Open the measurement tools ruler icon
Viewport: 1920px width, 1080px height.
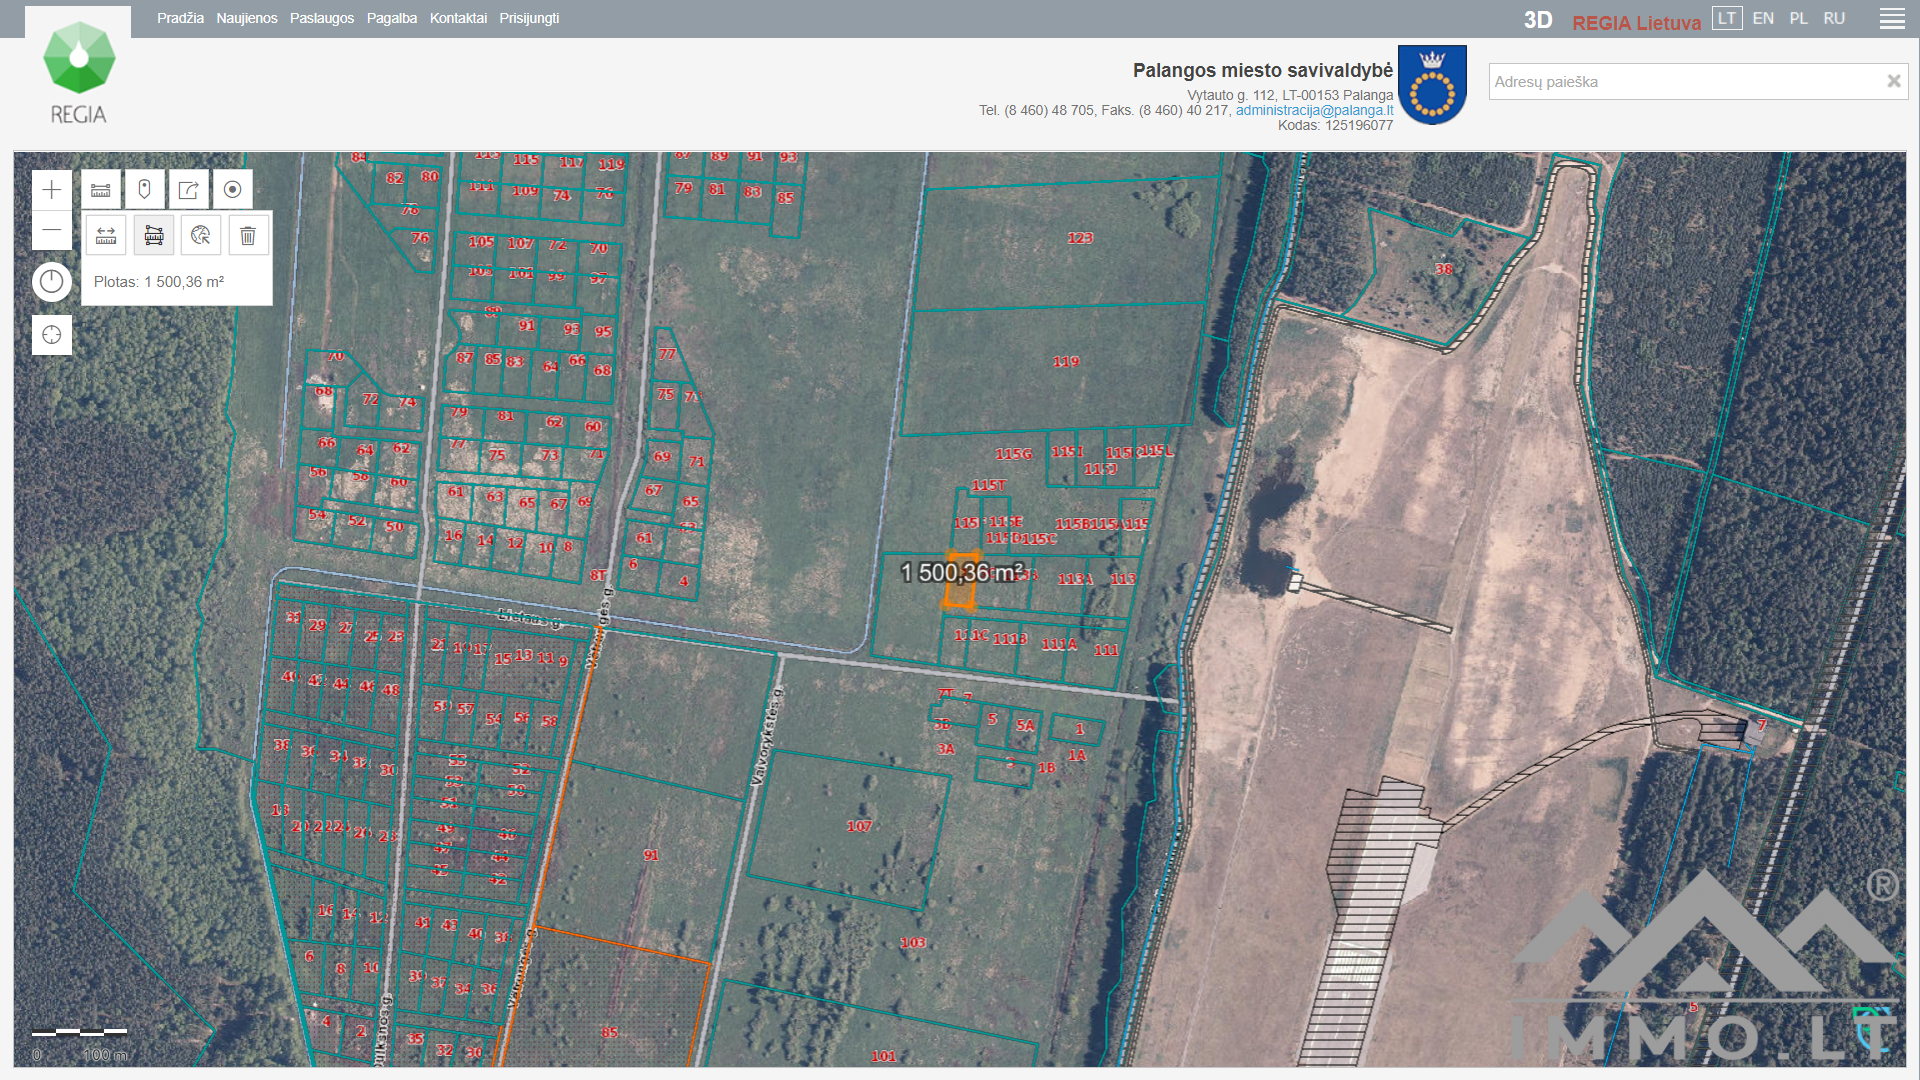(x=101, y=189)
